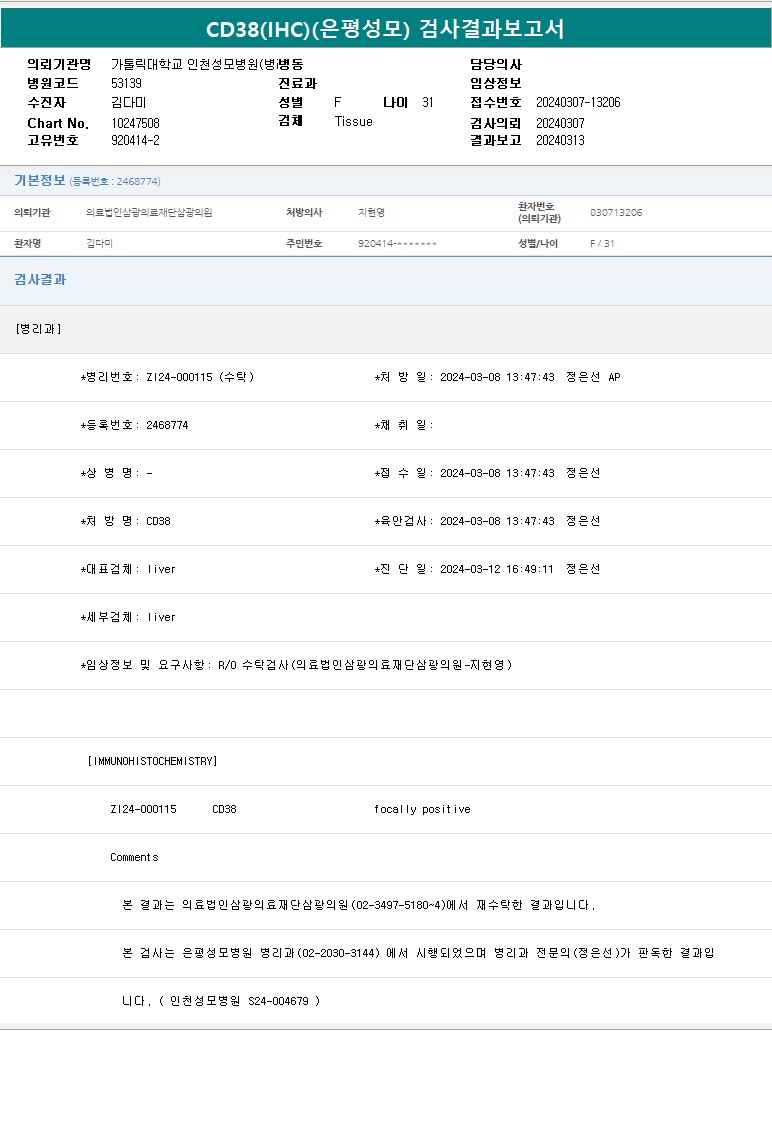The width and height of the screenshot is (772, 1131).
Task: Click the CD38(IHC) report title banner
Action: (x=385, y=29)
